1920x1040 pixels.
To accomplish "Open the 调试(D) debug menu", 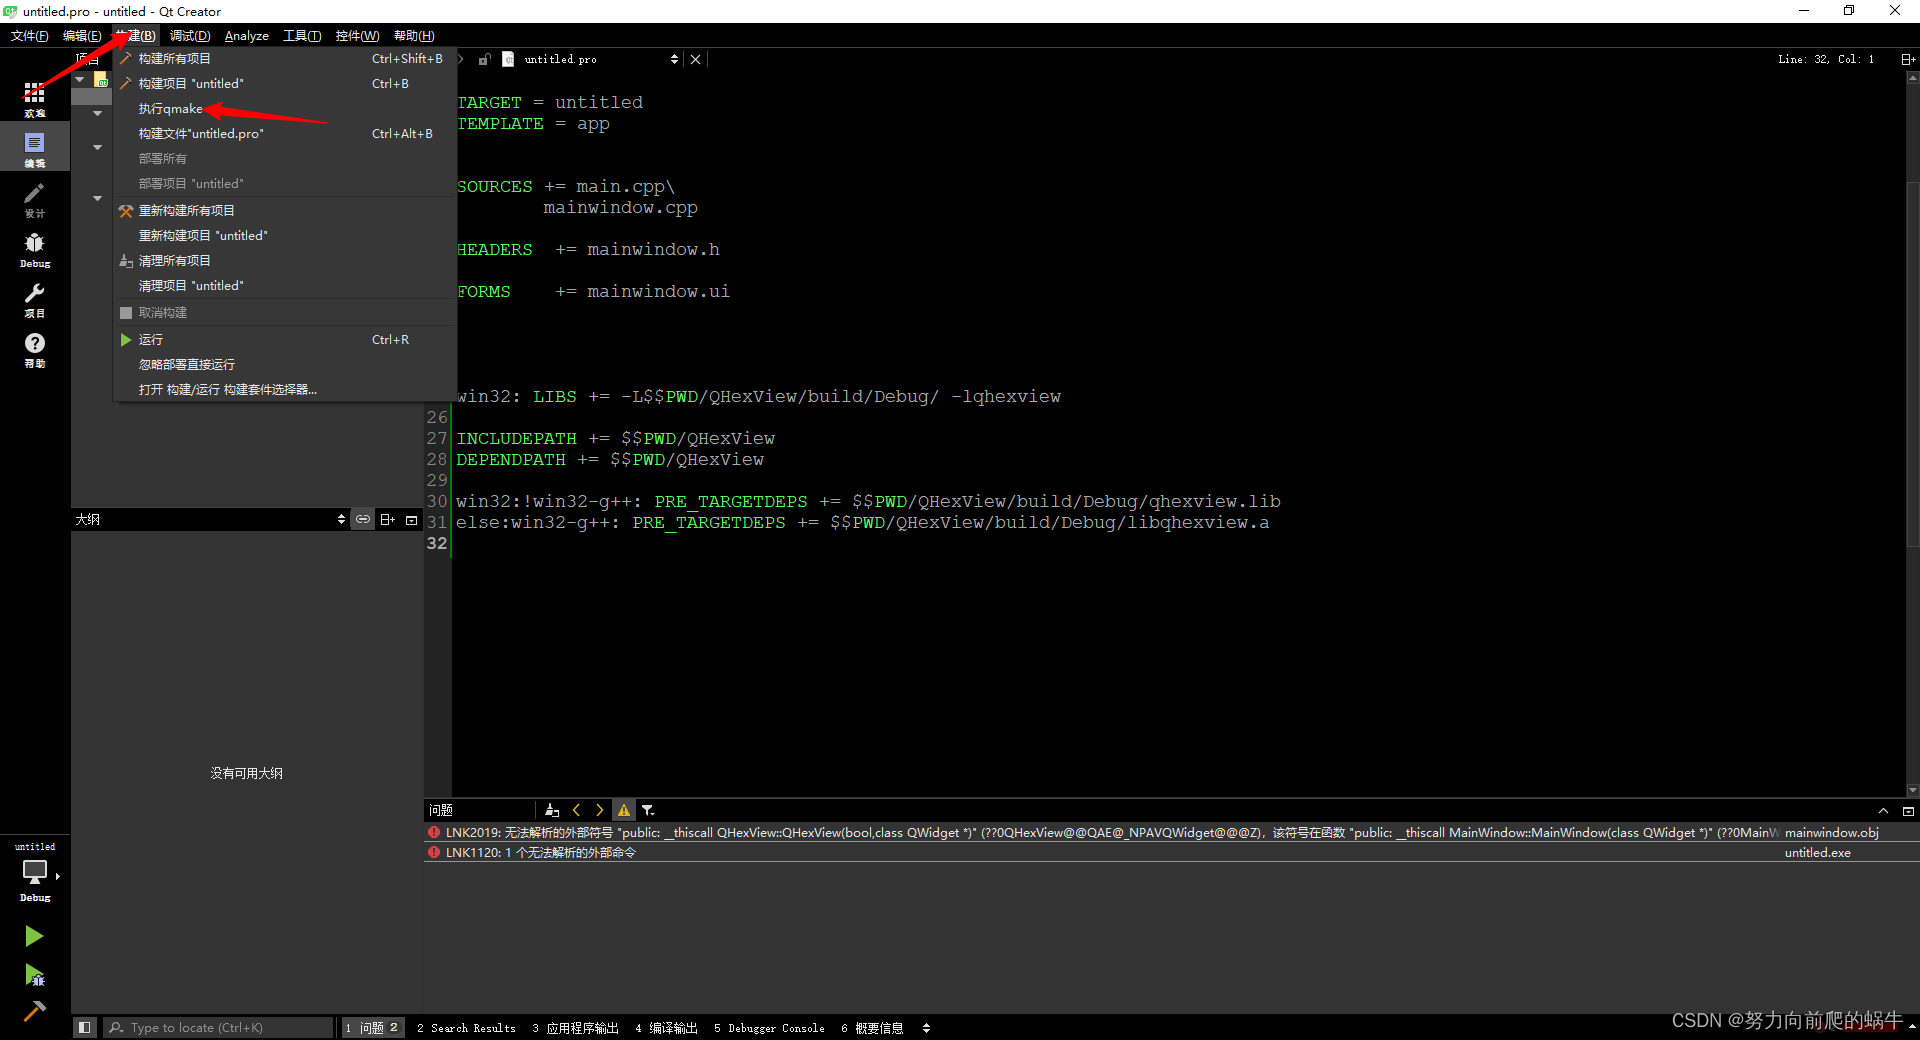I will click(x=190, y=35).
